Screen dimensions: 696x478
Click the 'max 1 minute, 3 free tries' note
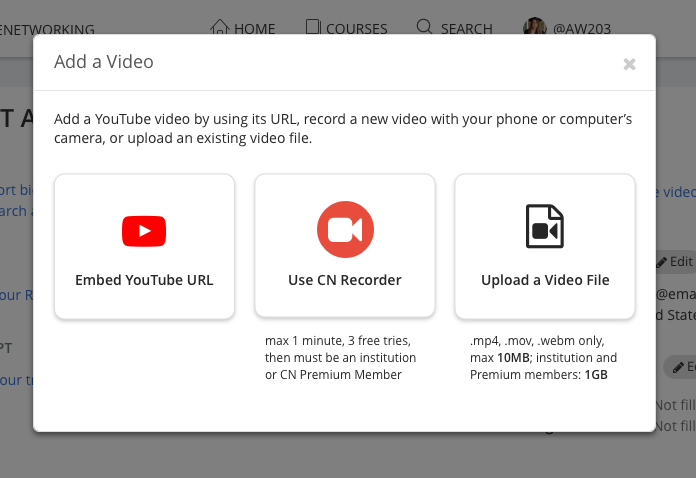338,340
